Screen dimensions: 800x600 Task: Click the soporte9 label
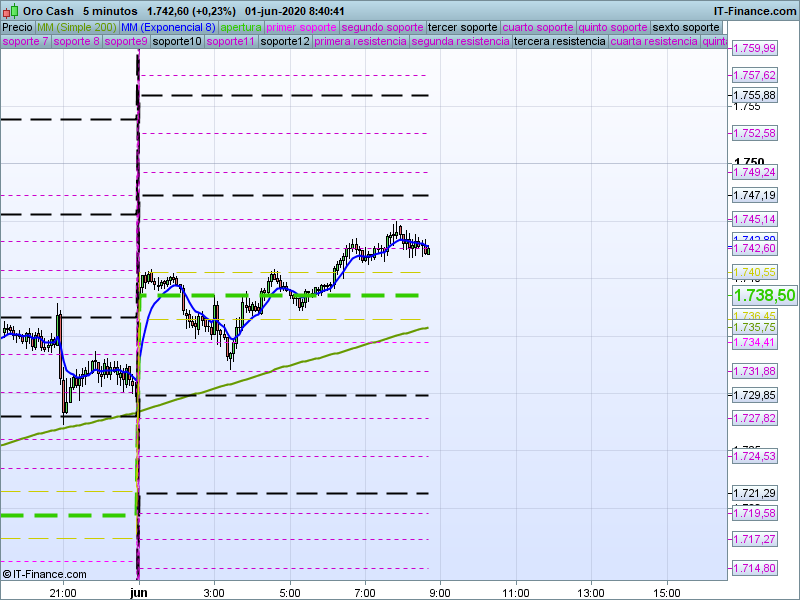(x=126, y=41)
